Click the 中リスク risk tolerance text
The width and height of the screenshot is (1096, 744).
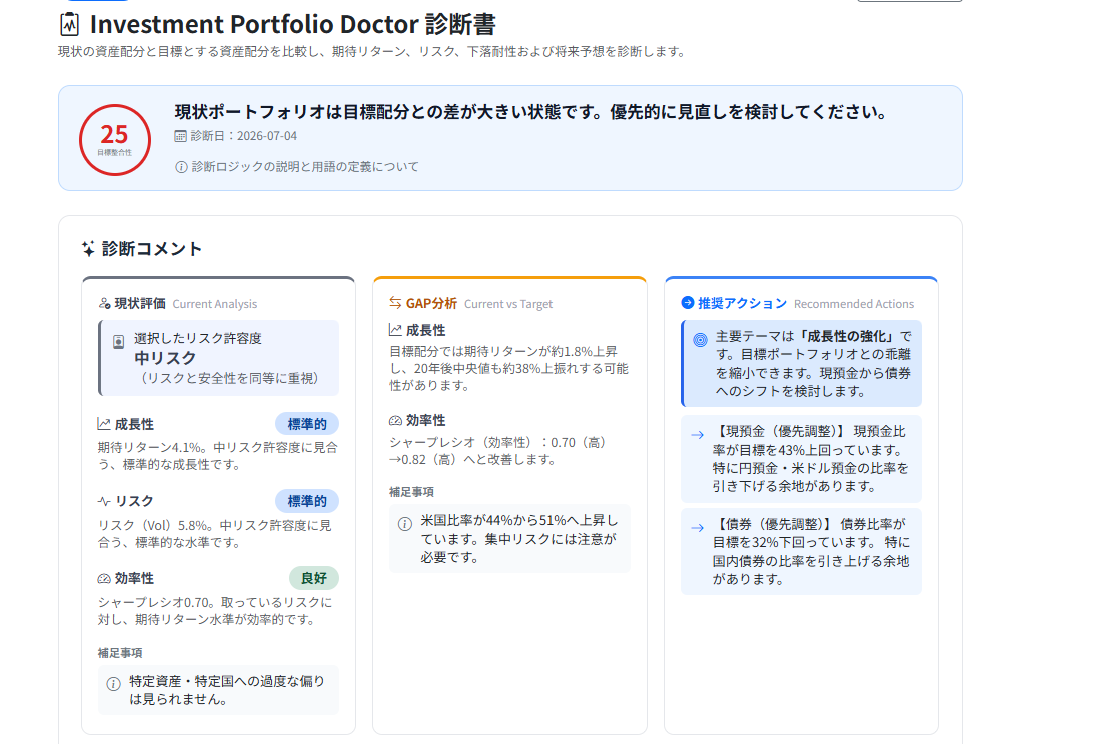coord(166,358)
